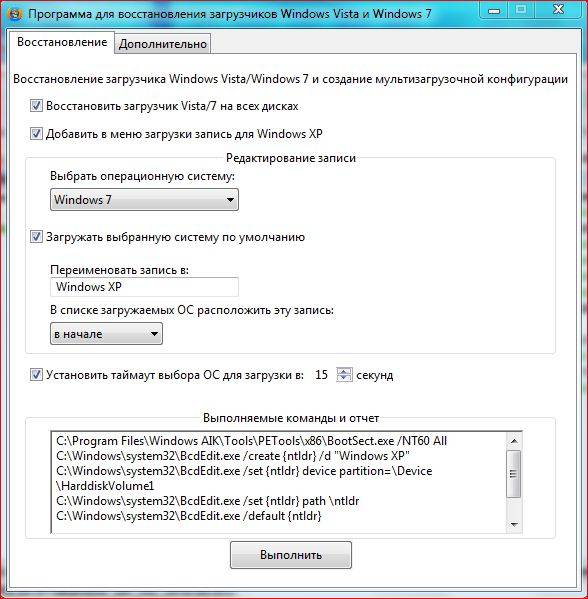This screenshot has width=588, height=599.
Task: Click the Windows XP rename input field
Action: pos(144,287)
